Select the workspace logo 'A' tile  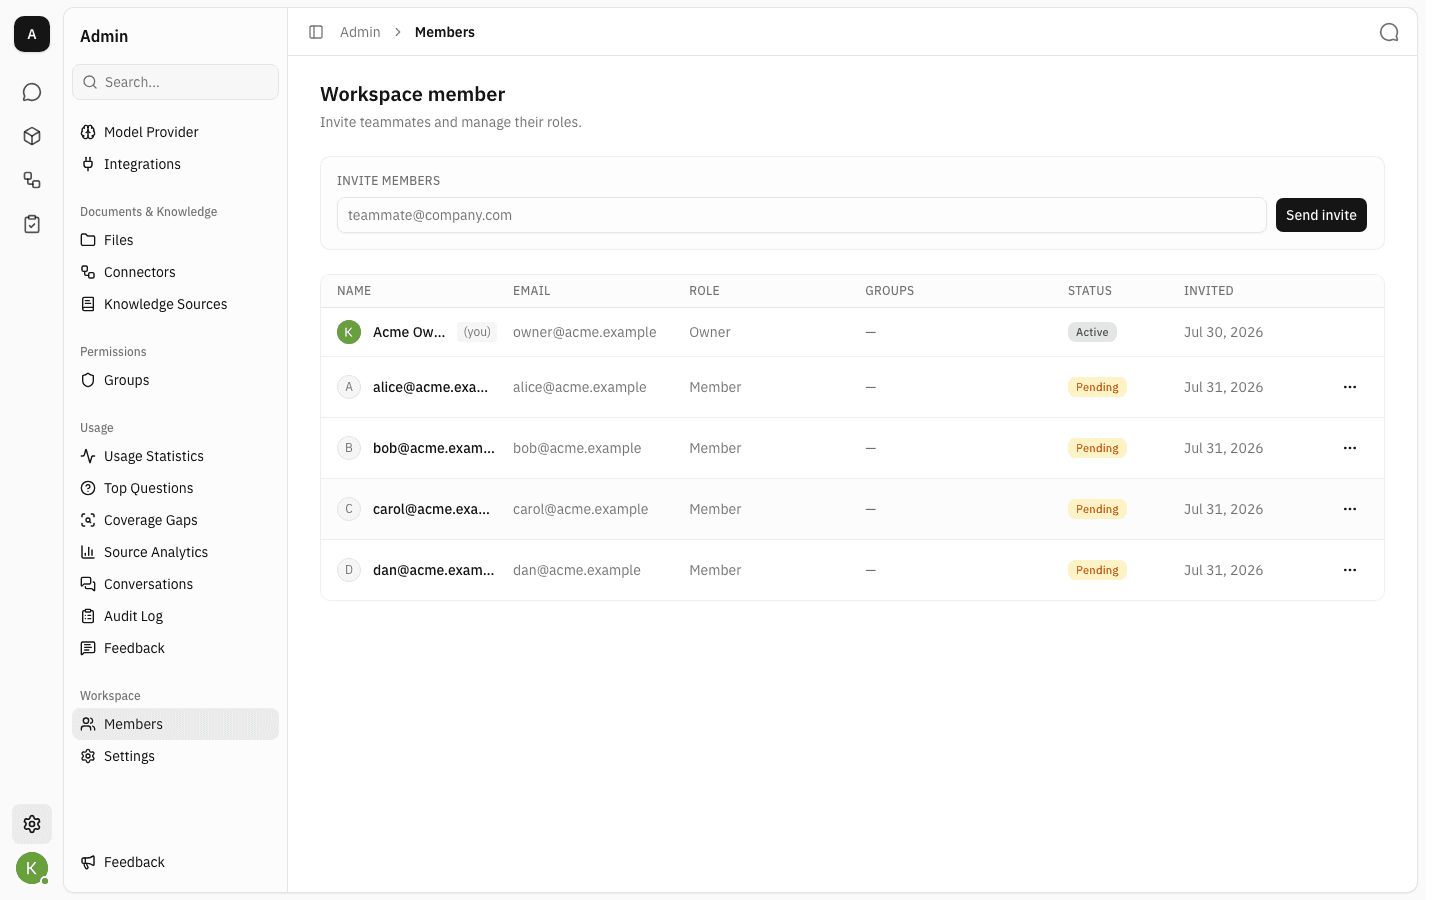tap(32, 34)
